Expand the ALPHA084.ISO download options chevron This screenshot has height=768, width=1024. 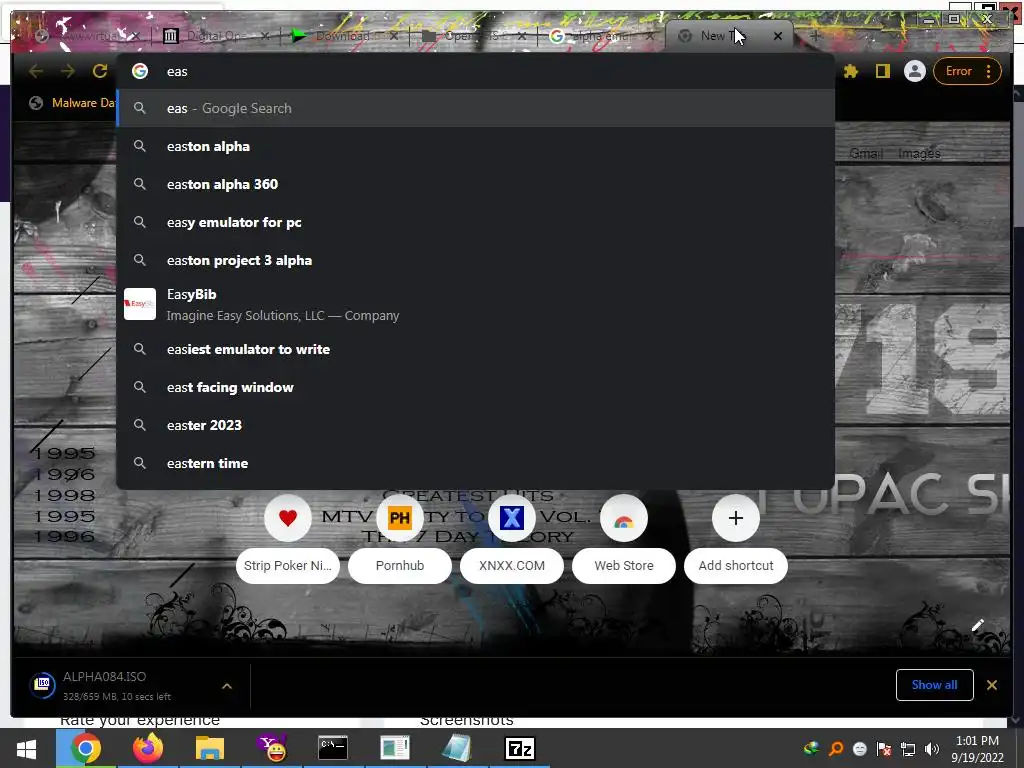(227, 686)
